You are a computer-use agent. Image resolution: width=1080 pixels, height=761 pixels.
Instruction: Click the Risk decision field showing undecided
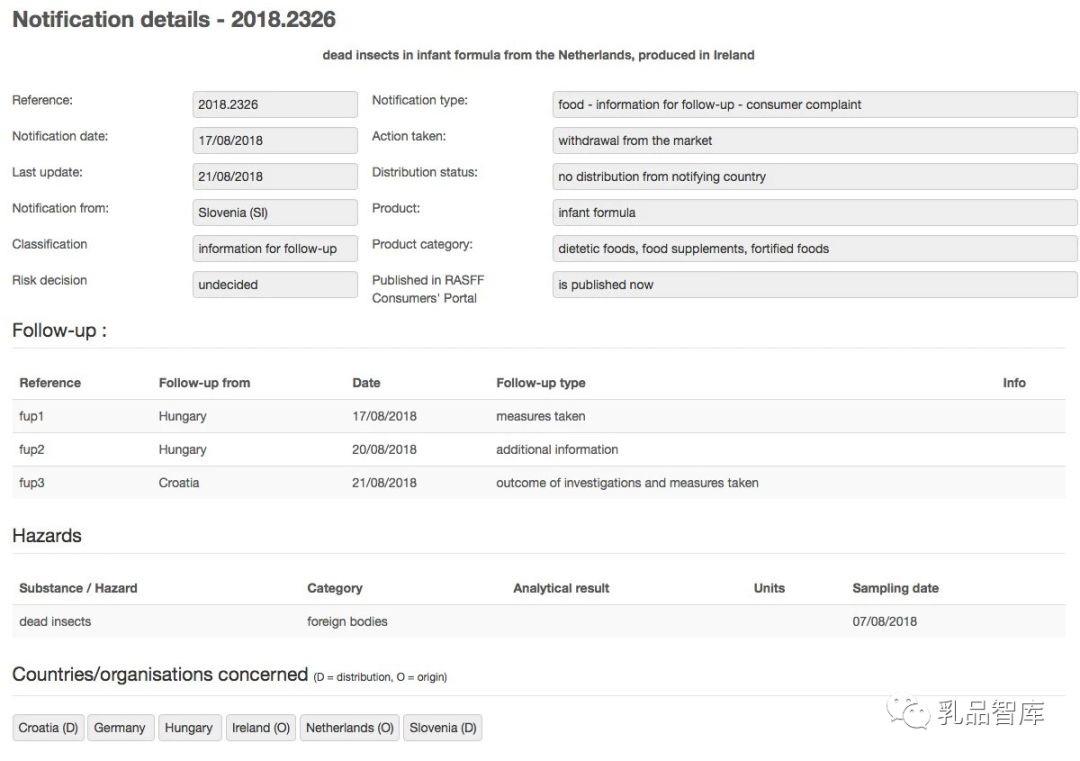click(274, 284)
